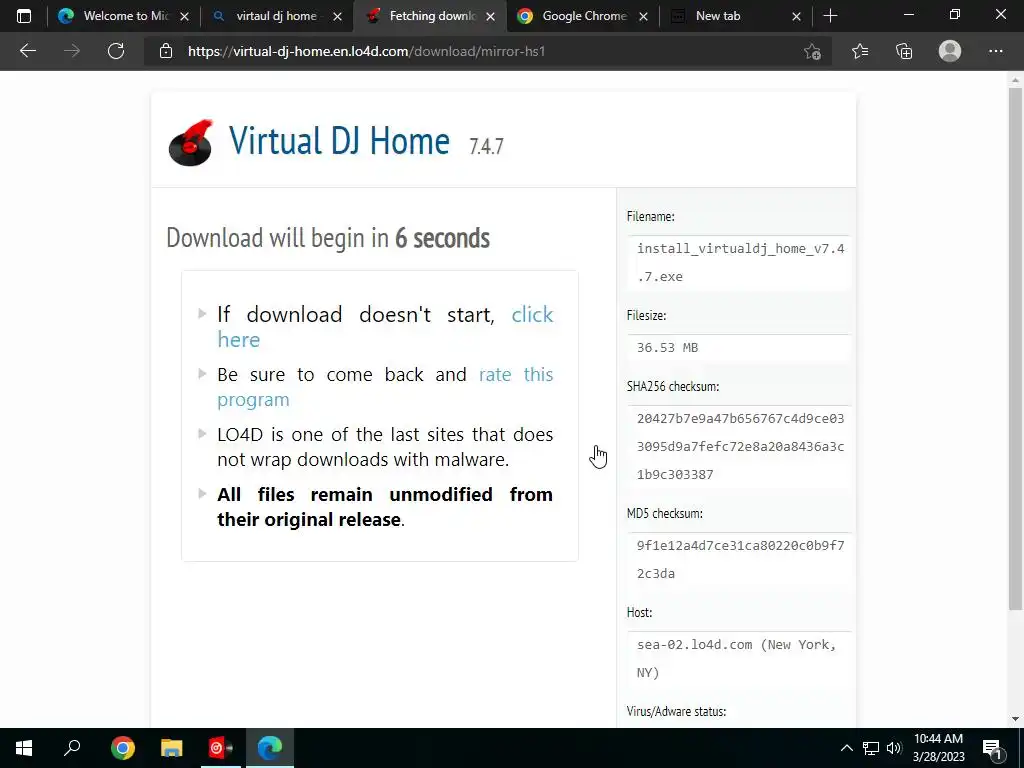Close the 'virtaul dj home' tab
1024x768 pixels.
337,16
